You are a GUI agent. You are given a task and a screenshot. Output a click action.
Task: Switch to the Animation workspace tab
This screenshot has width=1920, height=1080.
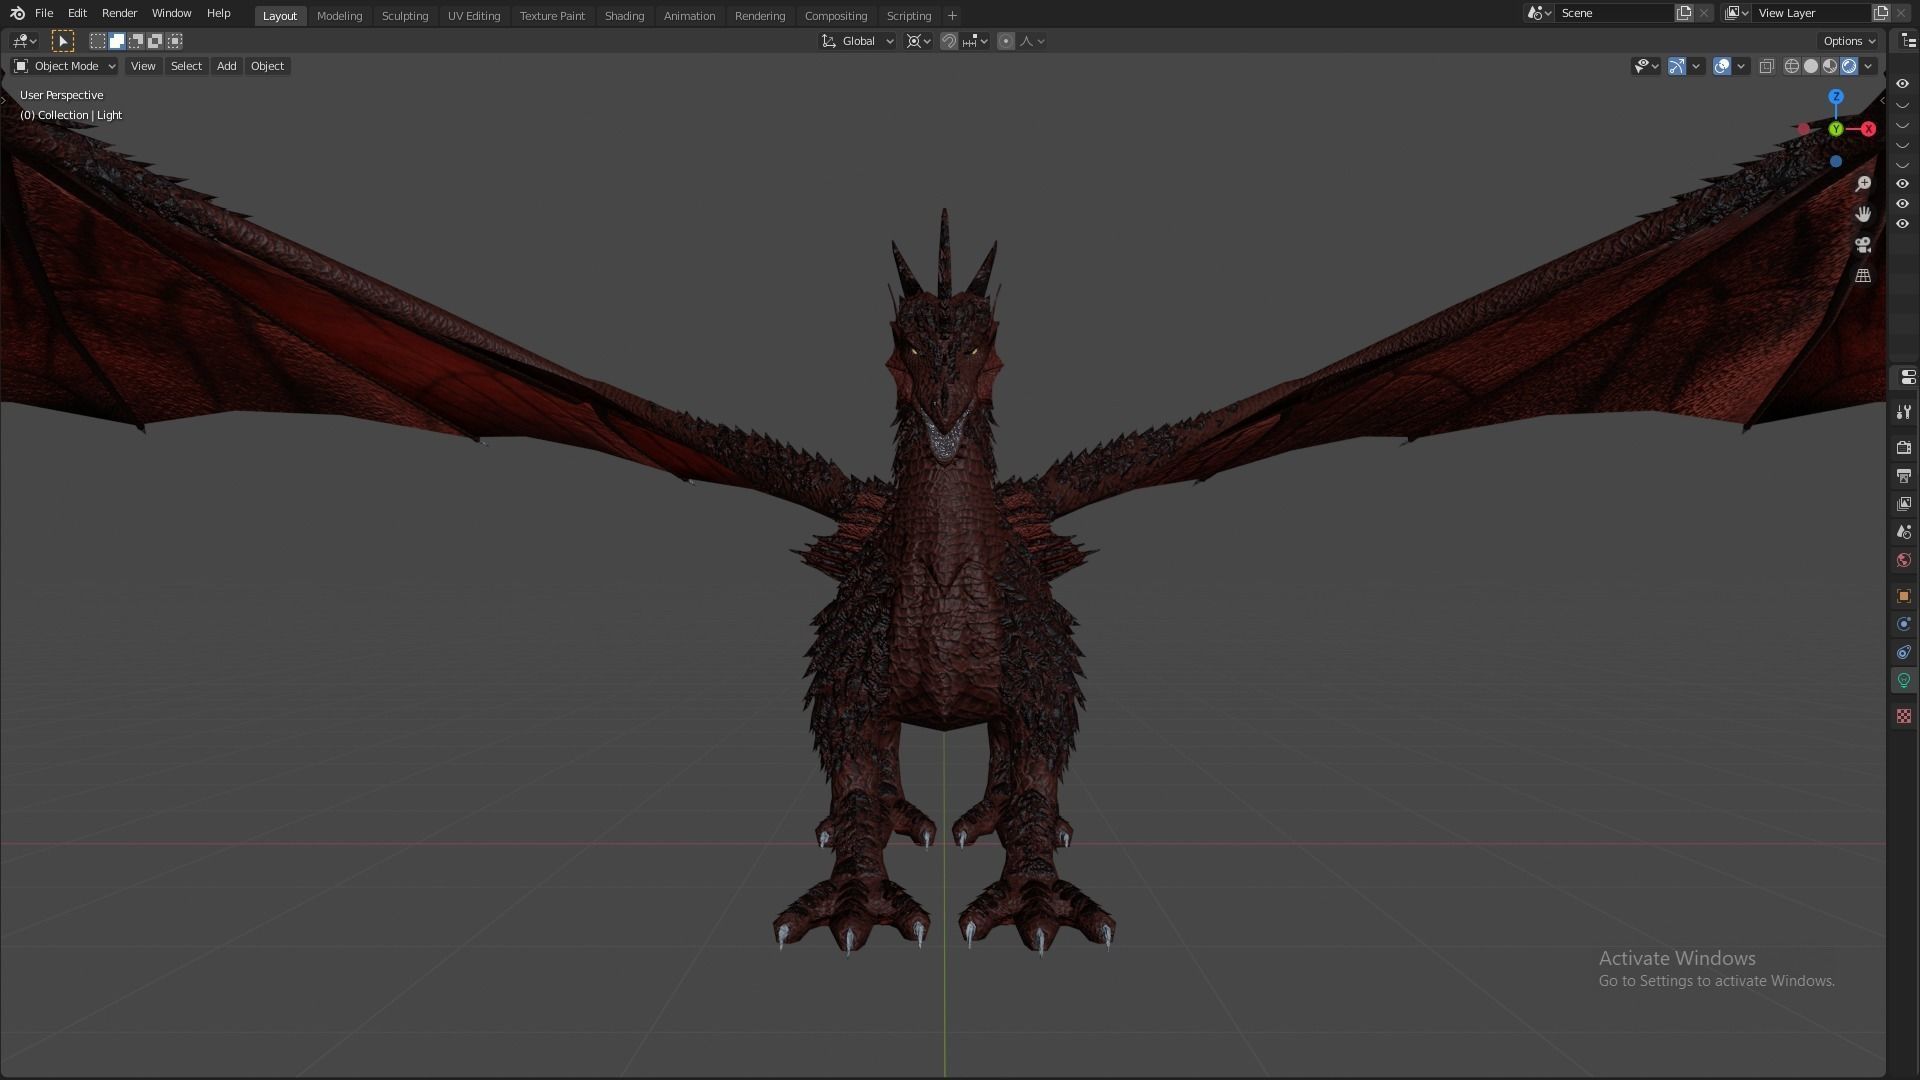point(689,16)
